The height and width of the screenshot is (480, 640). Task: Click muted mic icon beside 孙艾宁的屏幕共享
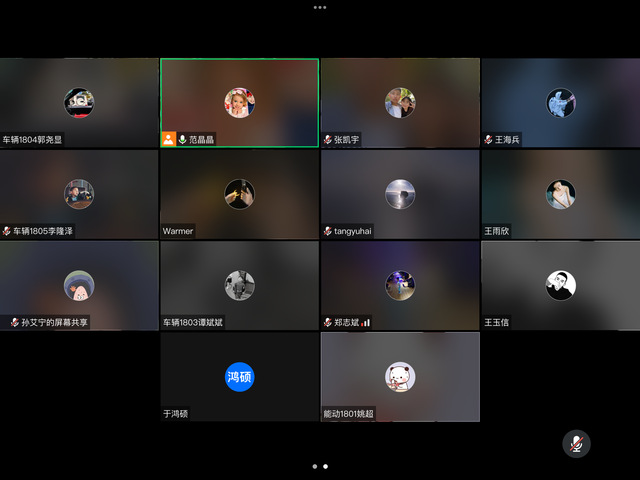coord(14,322)
